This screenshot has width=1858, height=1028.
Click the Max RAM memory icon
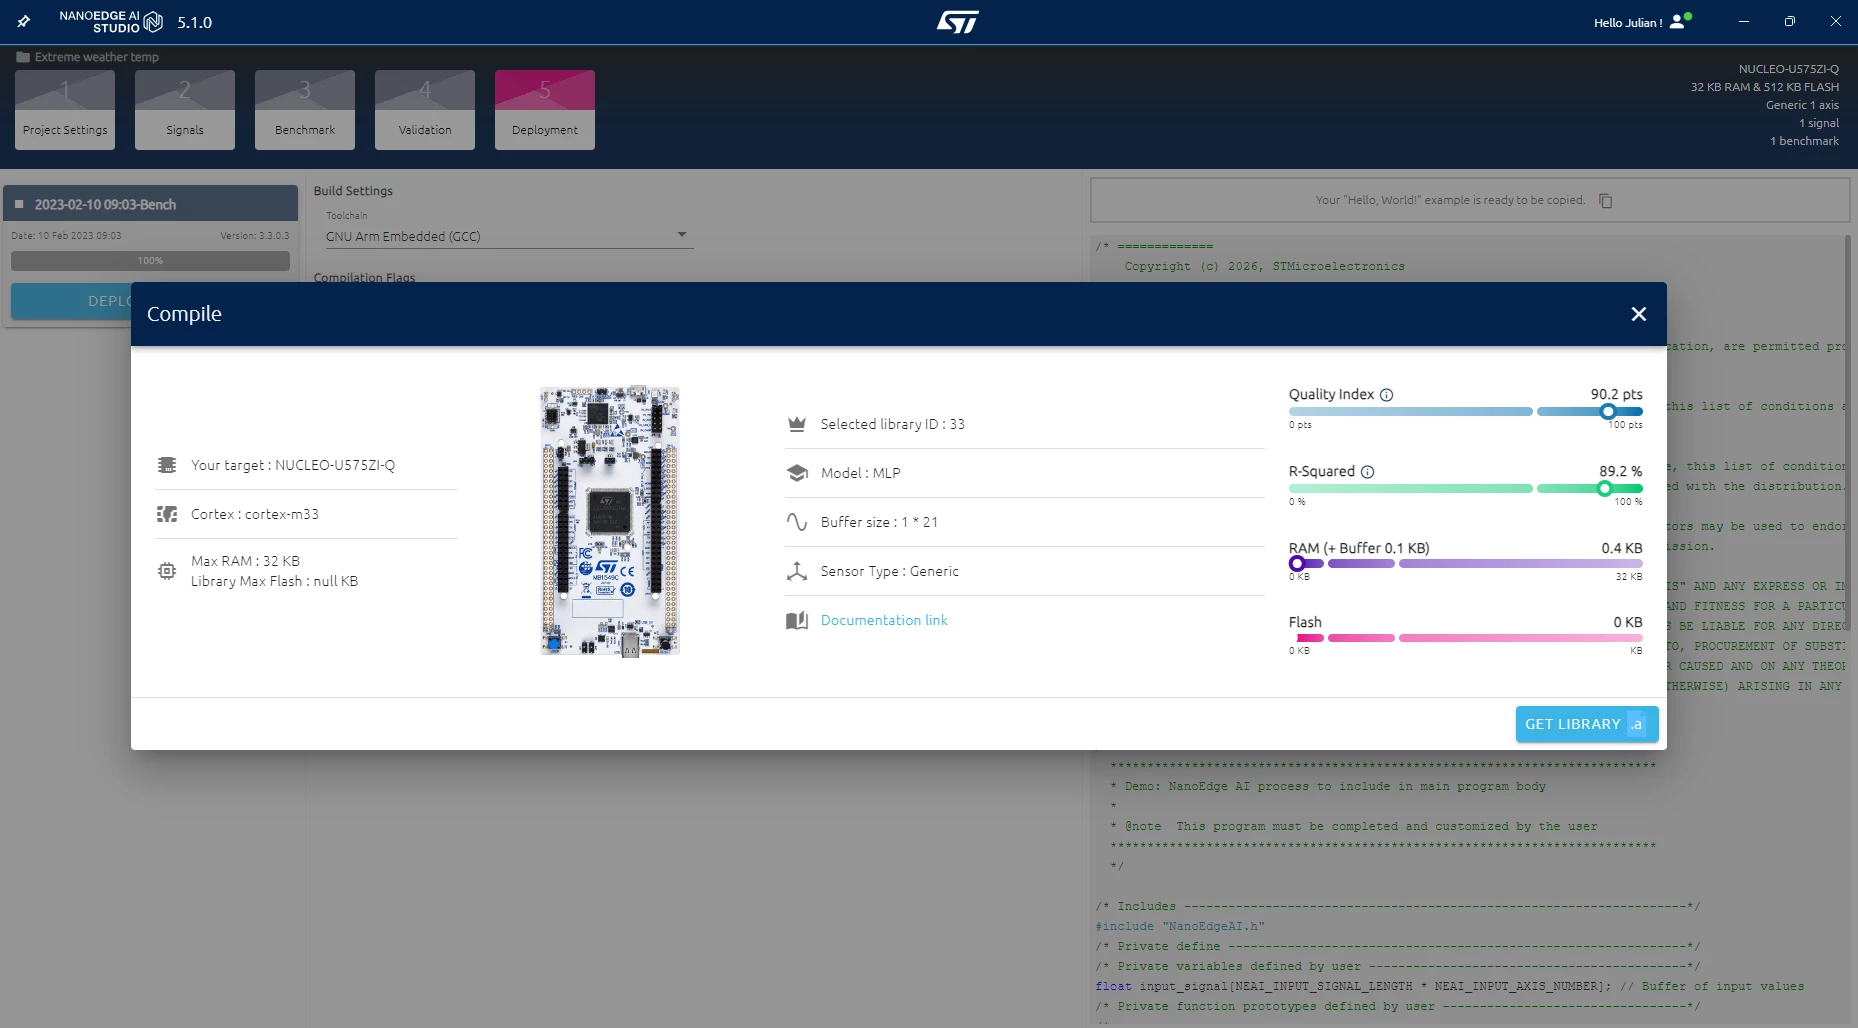click(167, 571)
